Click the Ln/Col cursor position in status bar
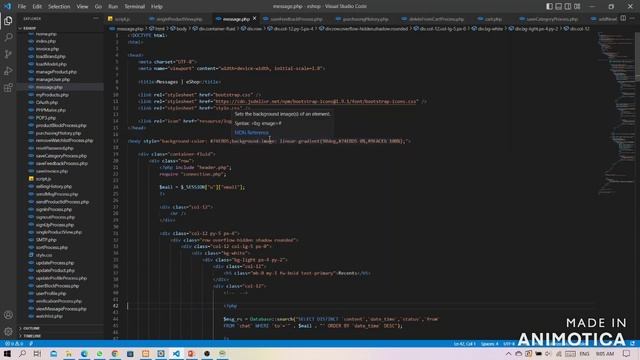Image resolution: width=640 pixels, height=360 pixels. (464, 344)
